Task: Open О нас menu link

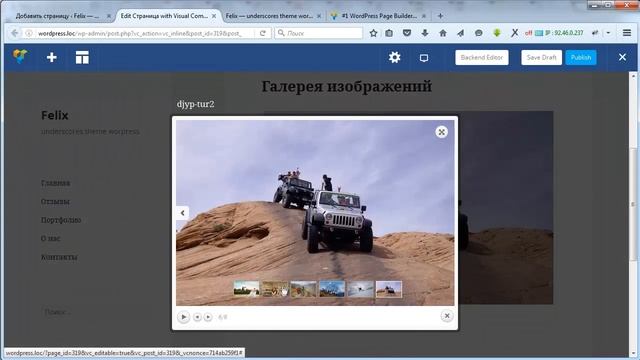Action: [50, 238]
